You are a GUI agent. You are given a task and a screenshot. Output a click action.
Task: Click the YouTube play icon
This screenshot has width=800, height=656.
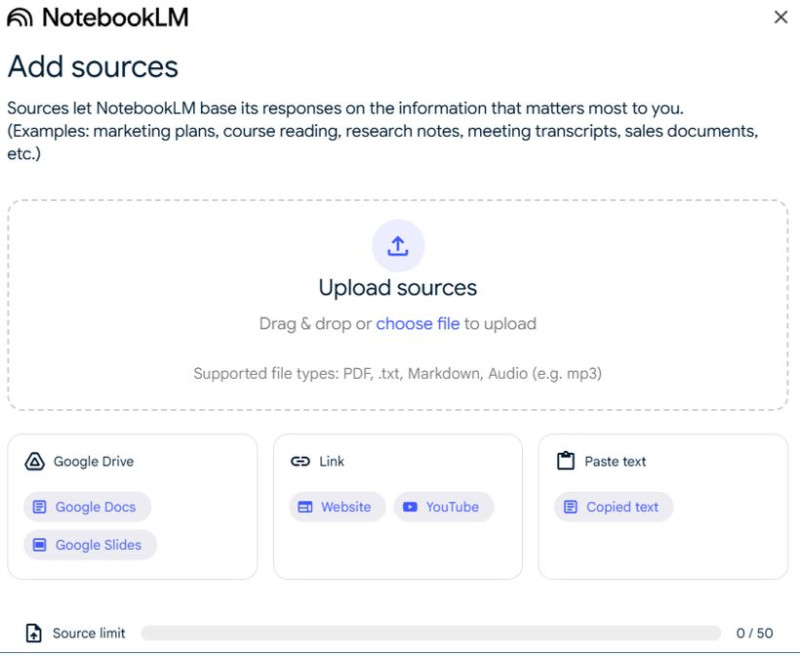click(410, 507)
